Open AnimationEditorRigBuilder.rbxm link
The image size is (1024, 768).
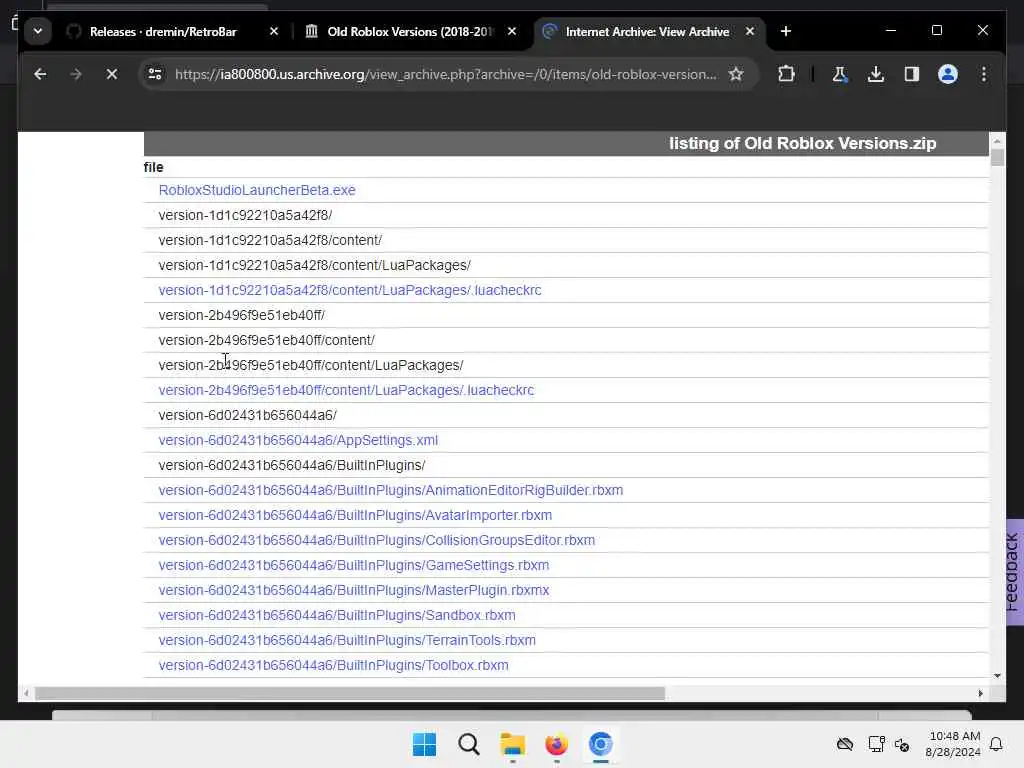(x=391, y=490)
